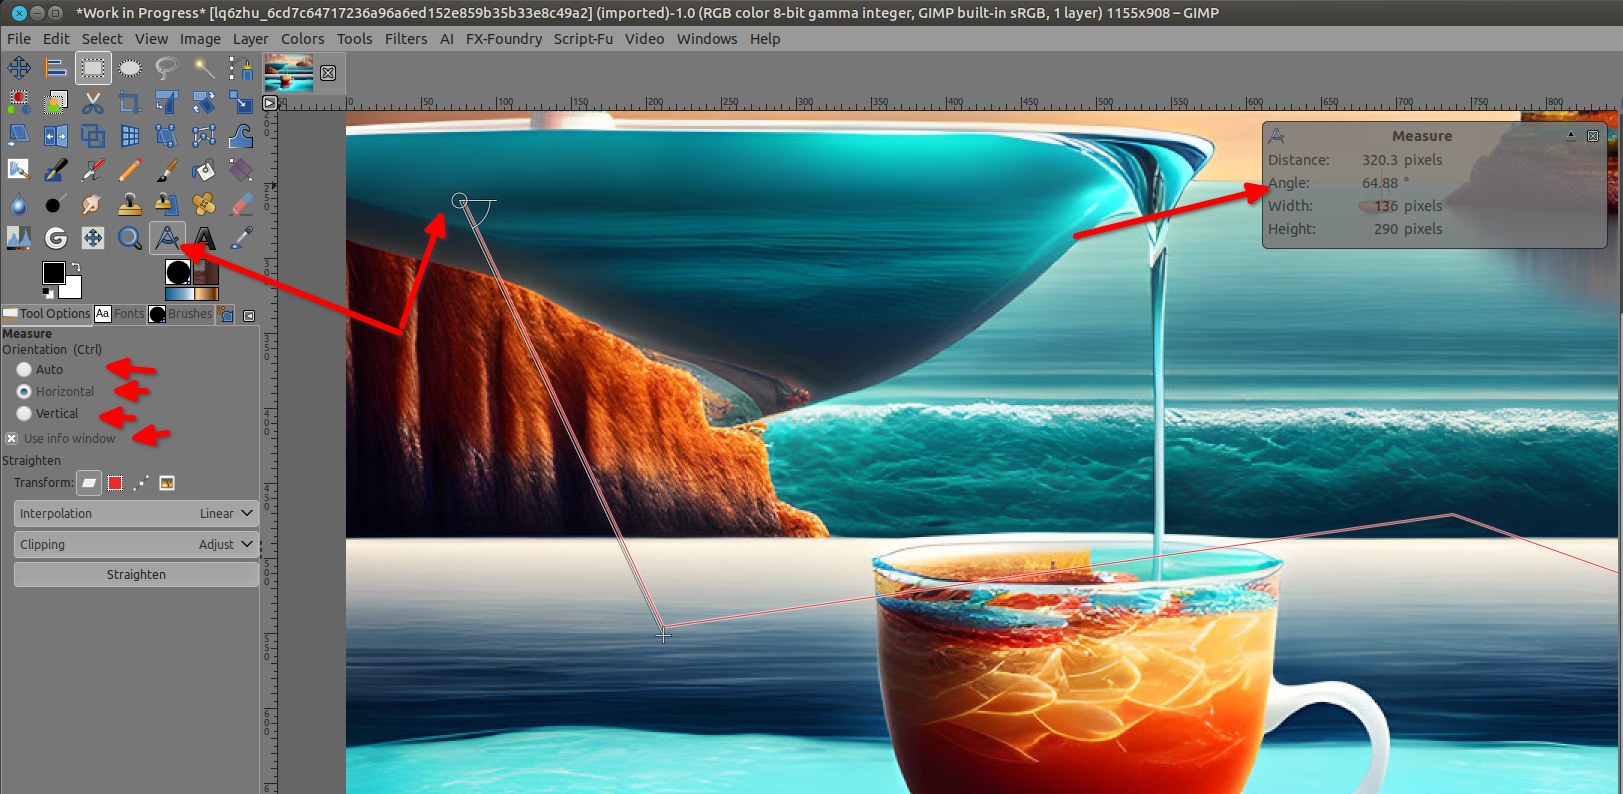Viewport: 1623px width, 794px height.
Task: Open the Clipping dropdown
Action: pyautogui.click(x=136, y=545)
